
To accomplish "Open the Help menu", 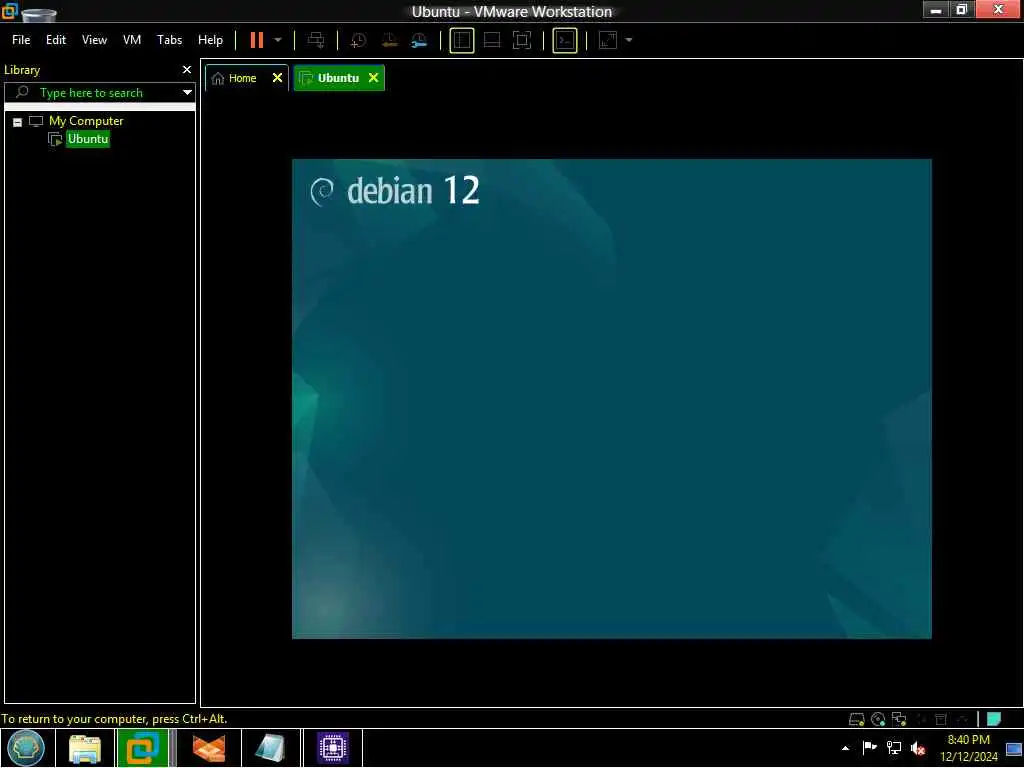I will 210,40.
